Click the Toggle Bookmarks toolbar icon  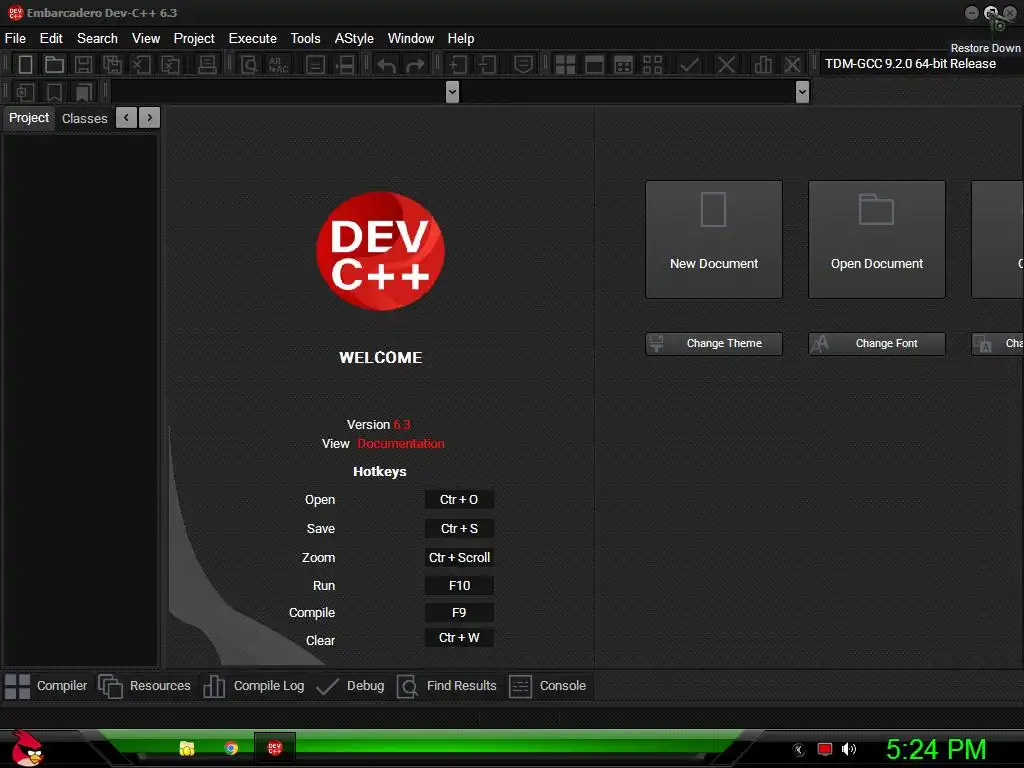pyautogui.click(x=54, y=92)
